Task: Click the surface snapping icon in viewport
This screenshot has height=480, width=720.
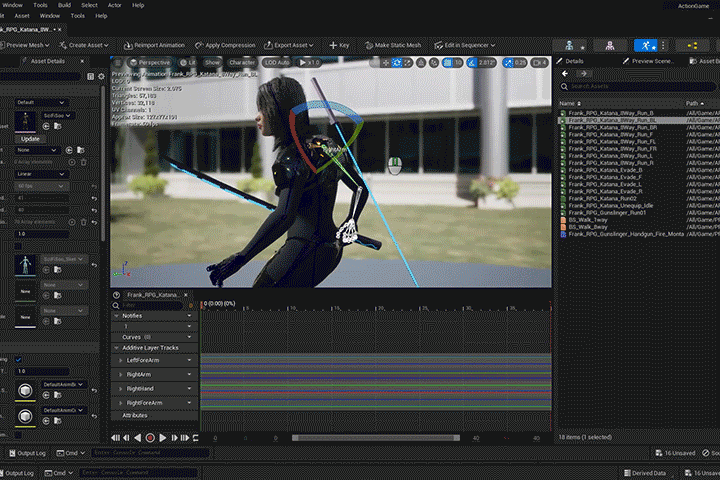Action: [433, 62]
